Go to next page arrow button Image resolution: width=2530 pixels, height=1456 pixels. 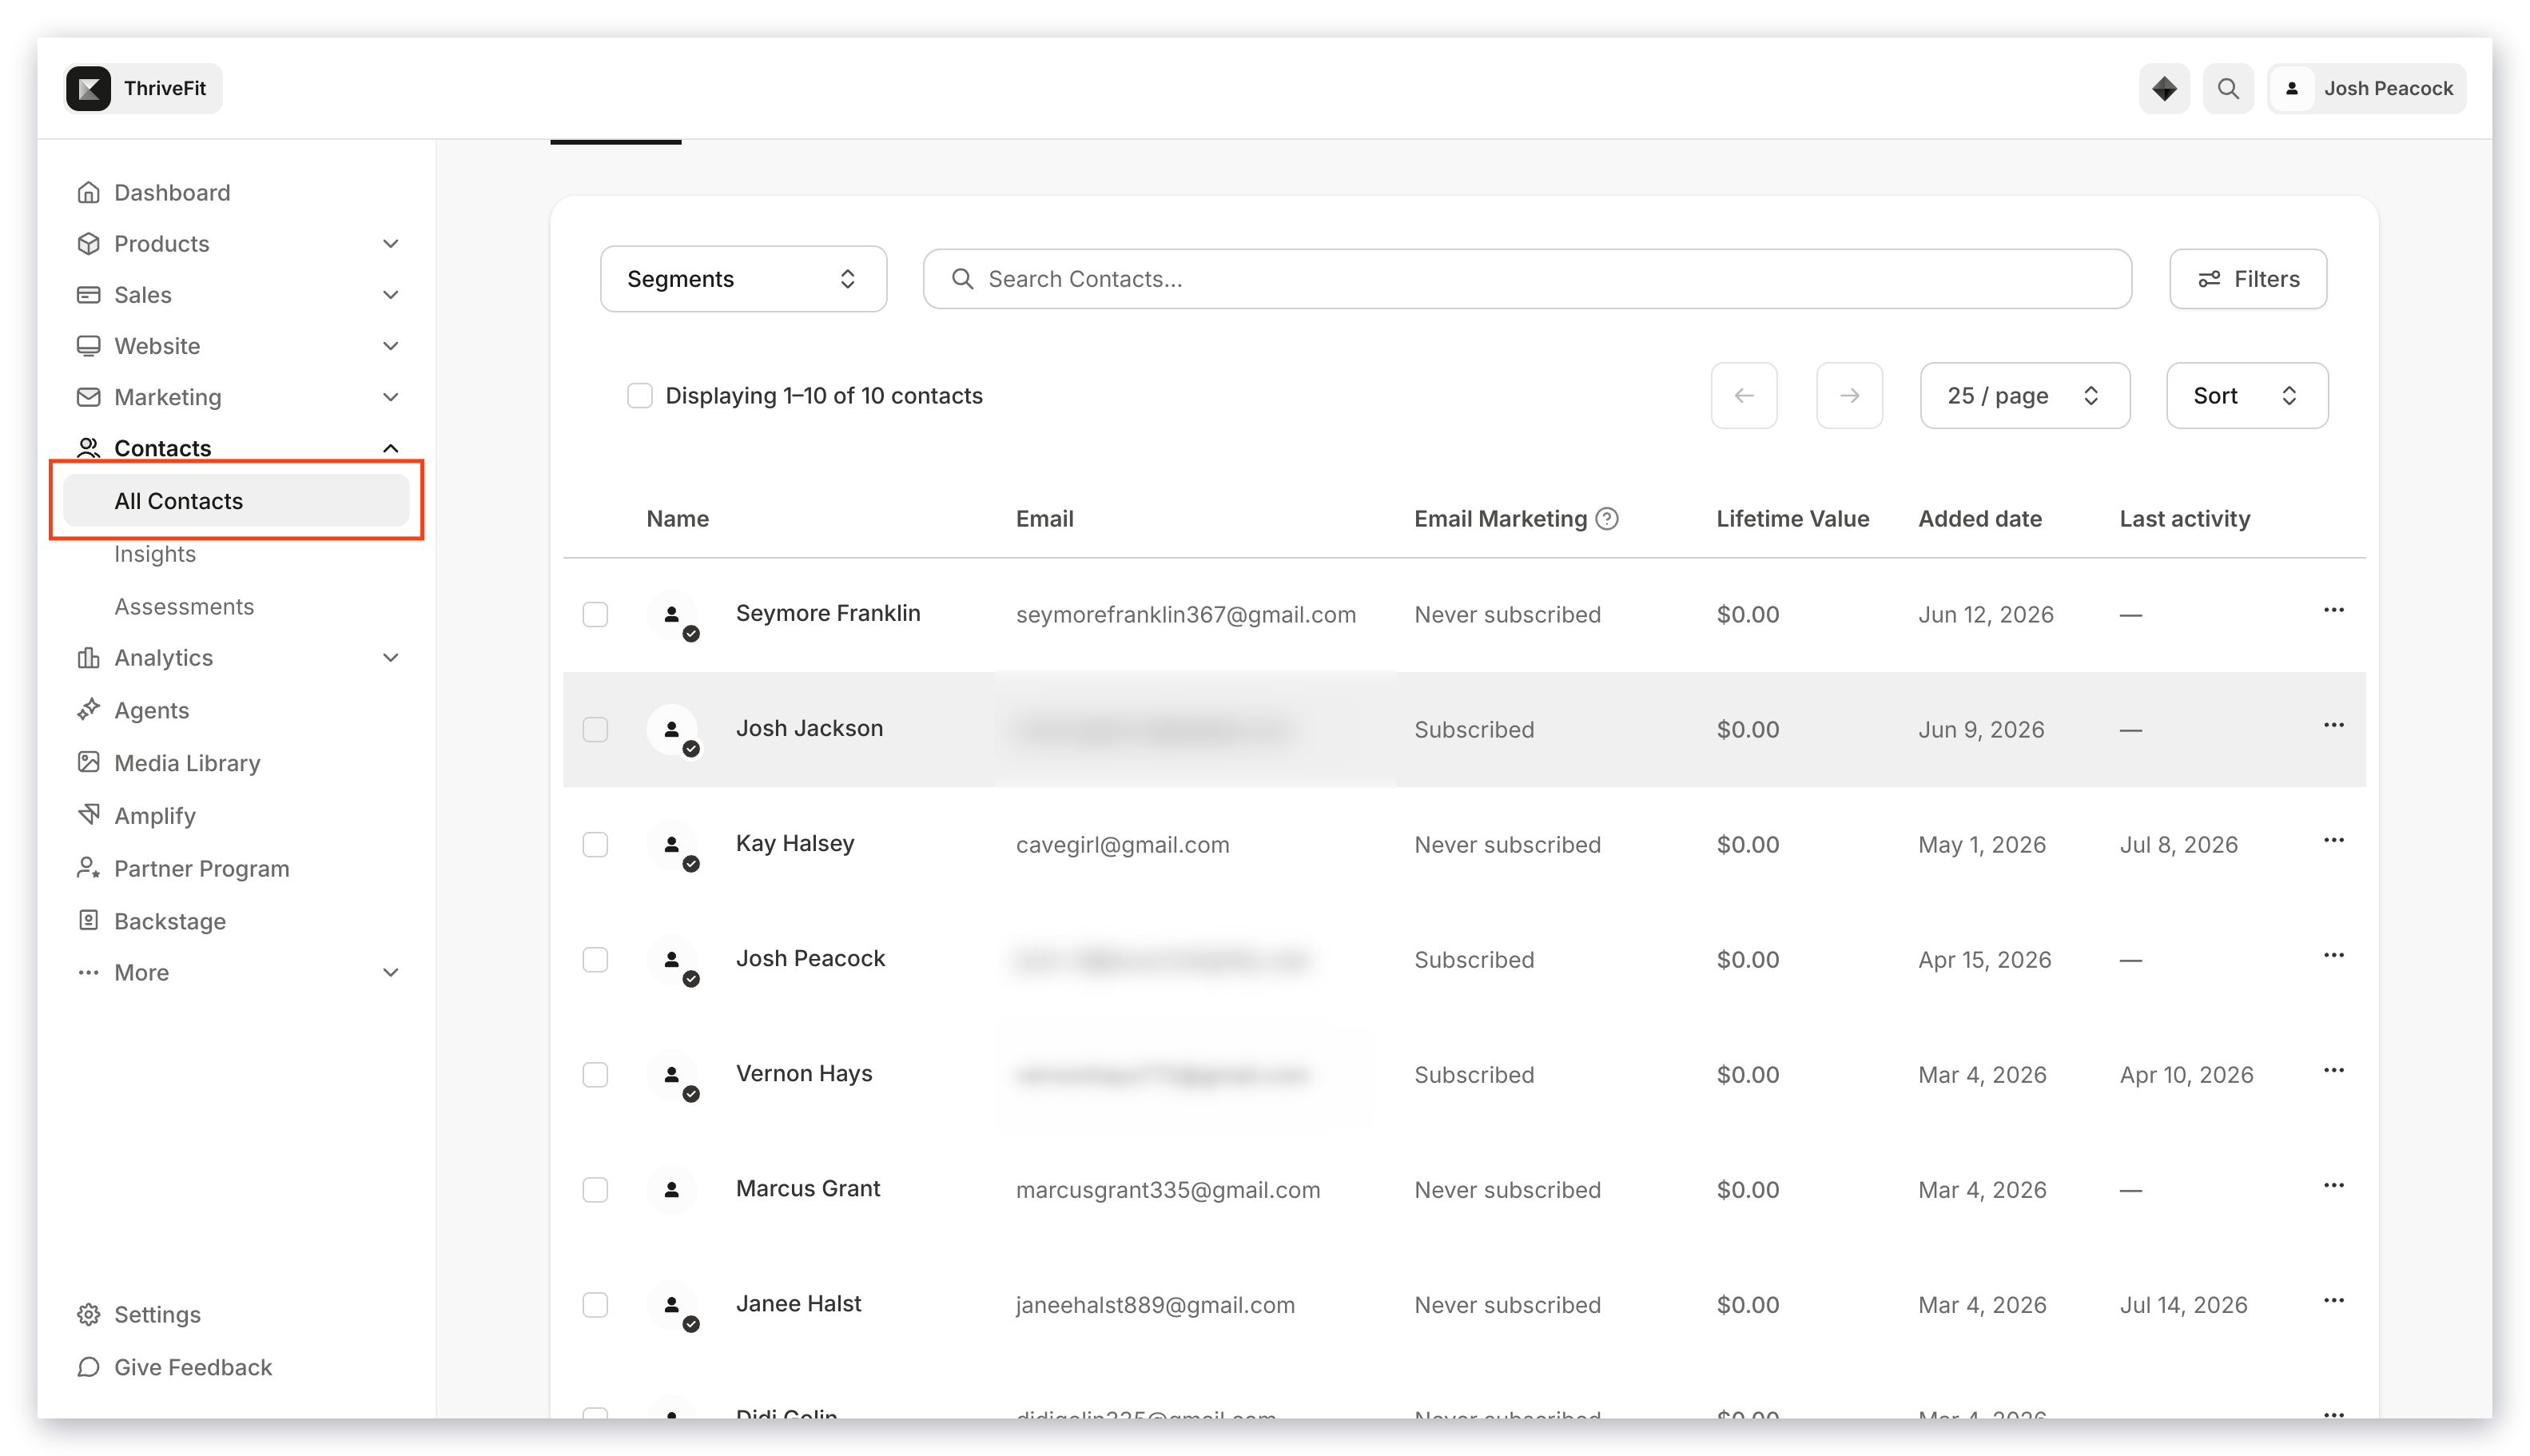tap(1849, 395)
